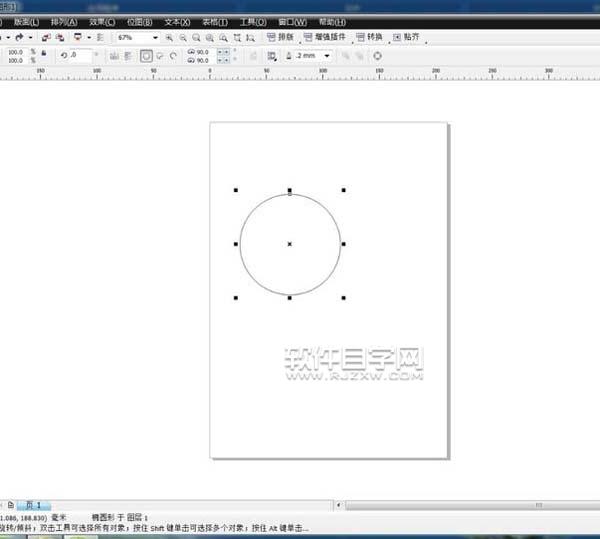Select the Pie shape mode icon
Viewport: 600px width, 539px height.
[x=160, y=56]
